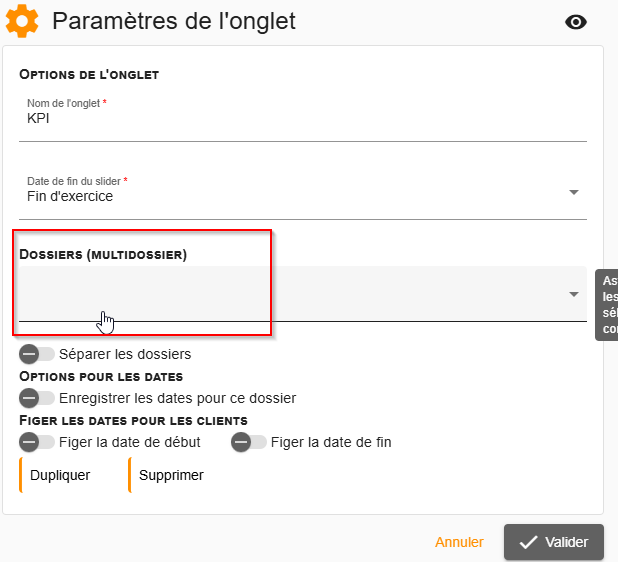This screenshot has width=618, height=562.
Task: Toggle Enregistrer les dates pour ce dossier
Action: click(x=36, y=398)
